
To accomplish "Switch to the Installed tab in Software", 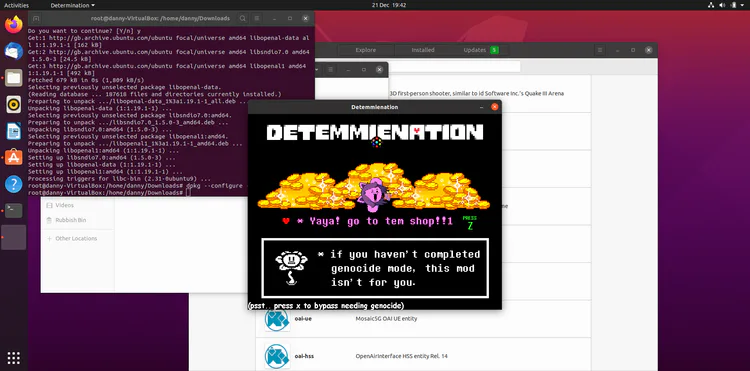I will pos(423,50).
